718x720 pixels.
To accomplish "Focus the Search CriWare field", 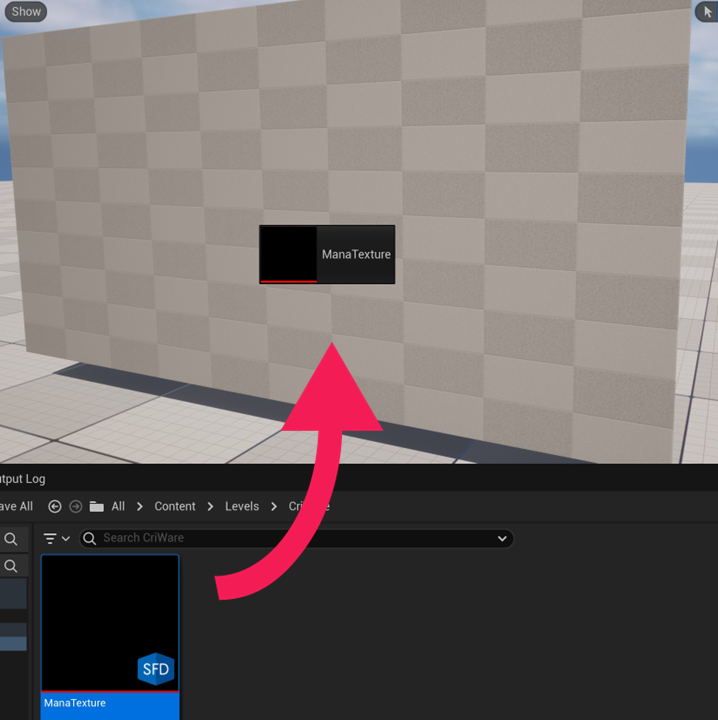I will 290,538.
